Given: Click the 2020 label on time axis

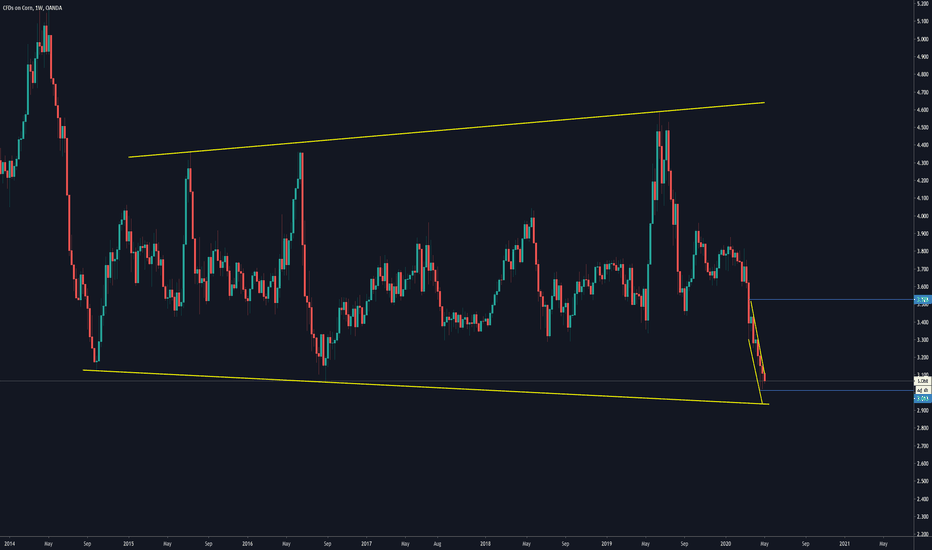Looking at the screenshot, I should point(725,543).
